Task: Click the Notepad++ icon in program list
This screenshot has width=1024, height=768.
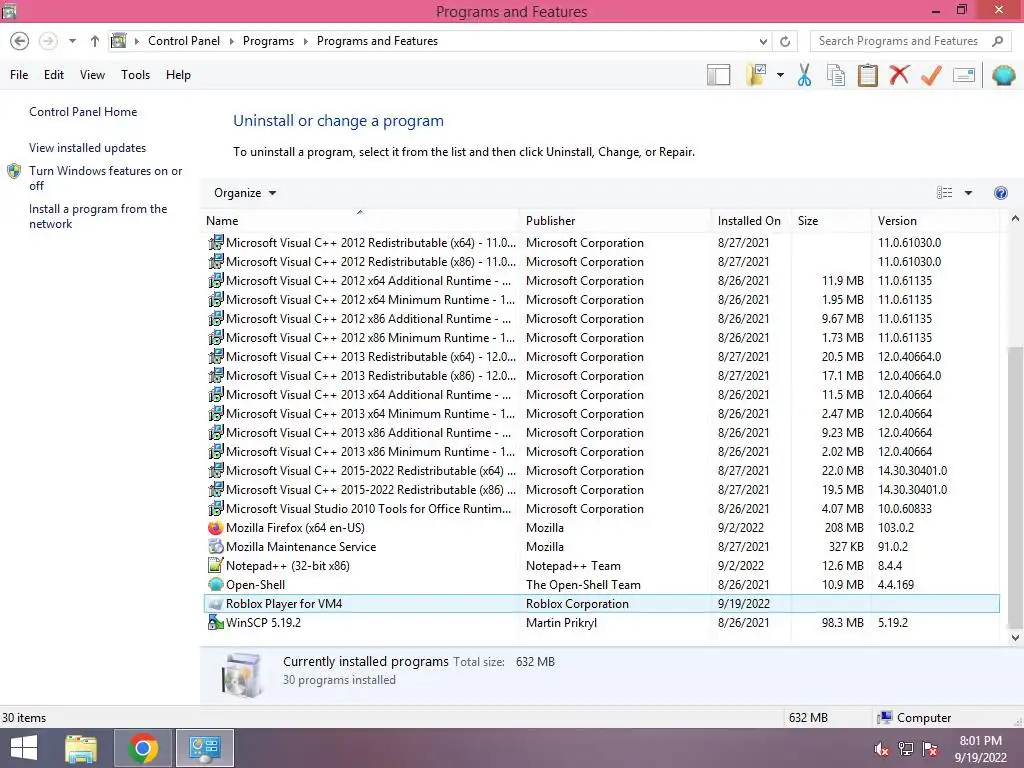Action: pyautogui.click(x=216, y=566)
